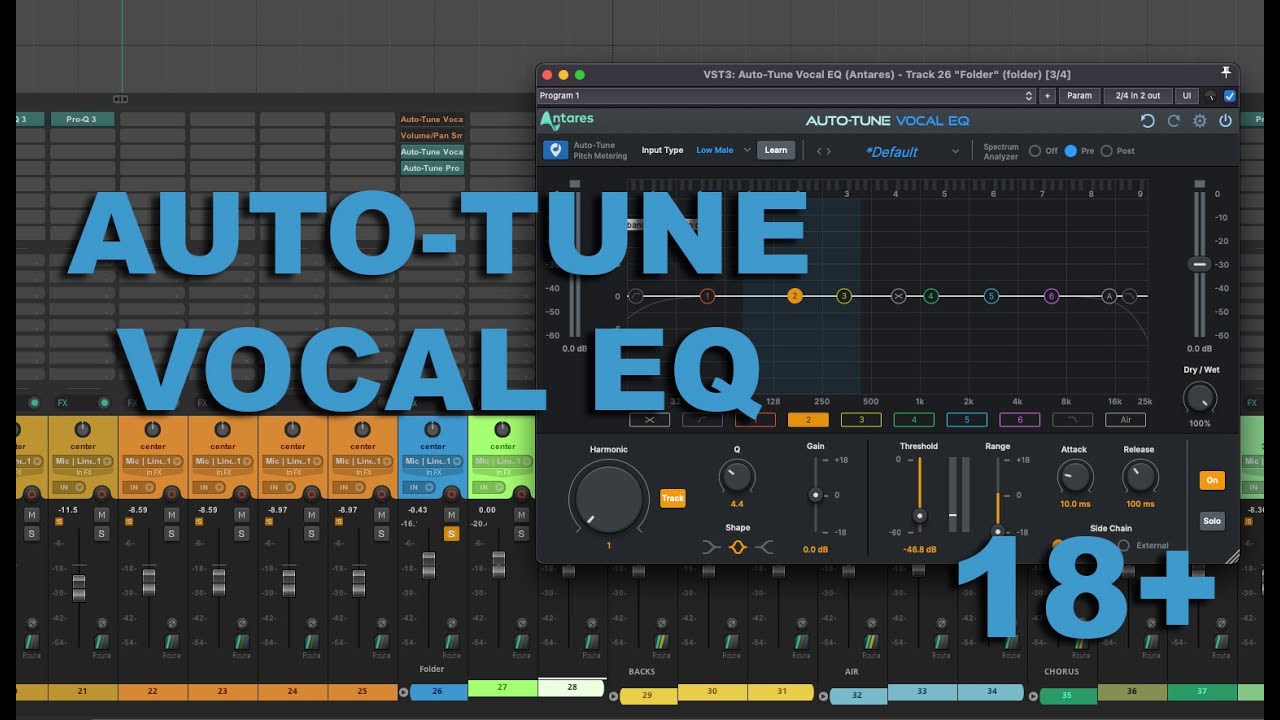Open the Input Type Low Male dropdown
Screen dimensions: 1280x720
click(723, 150)
